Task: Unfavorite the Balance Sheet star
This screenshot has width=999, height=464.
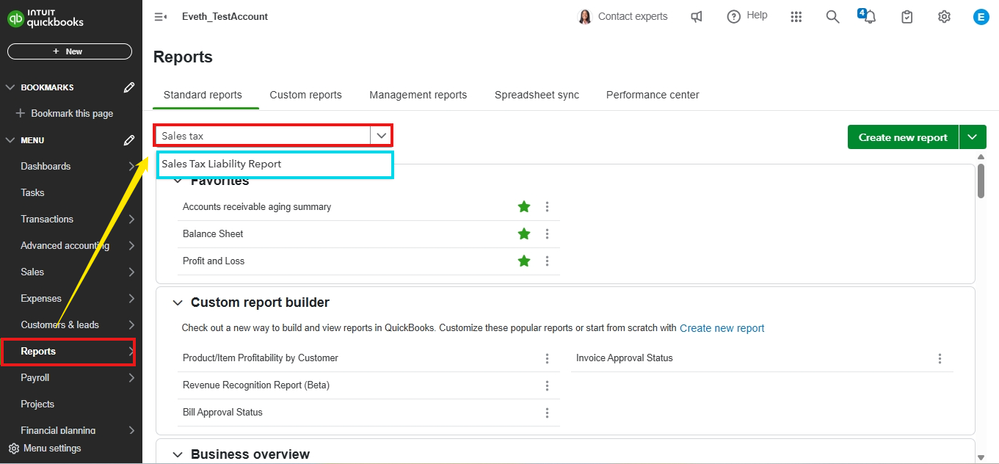Action: [523, 234]
